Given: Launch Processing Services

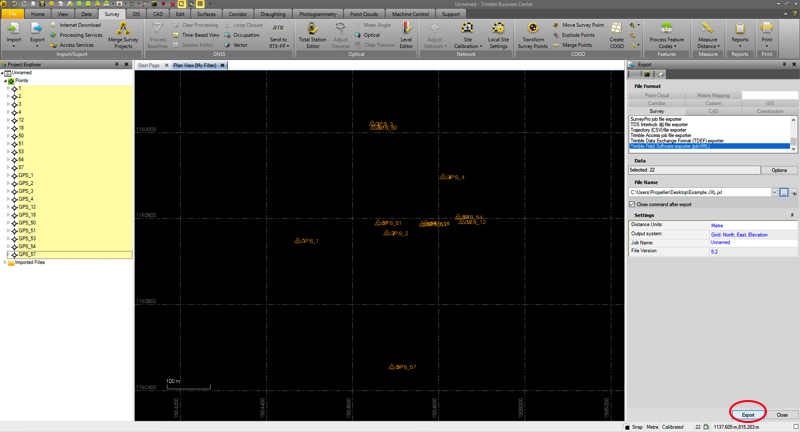Looking at the screenshot, I should tap(77, 35).
